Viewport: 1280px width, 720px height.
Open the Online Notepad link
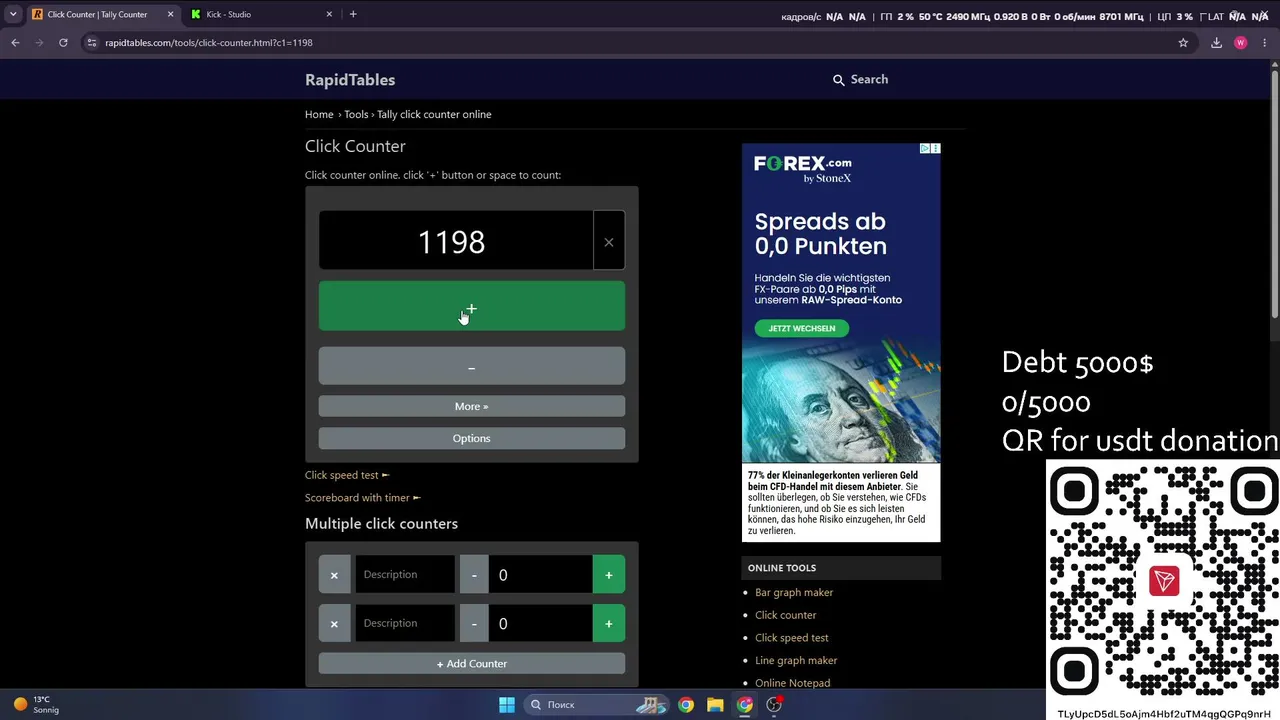coord(792,683)
